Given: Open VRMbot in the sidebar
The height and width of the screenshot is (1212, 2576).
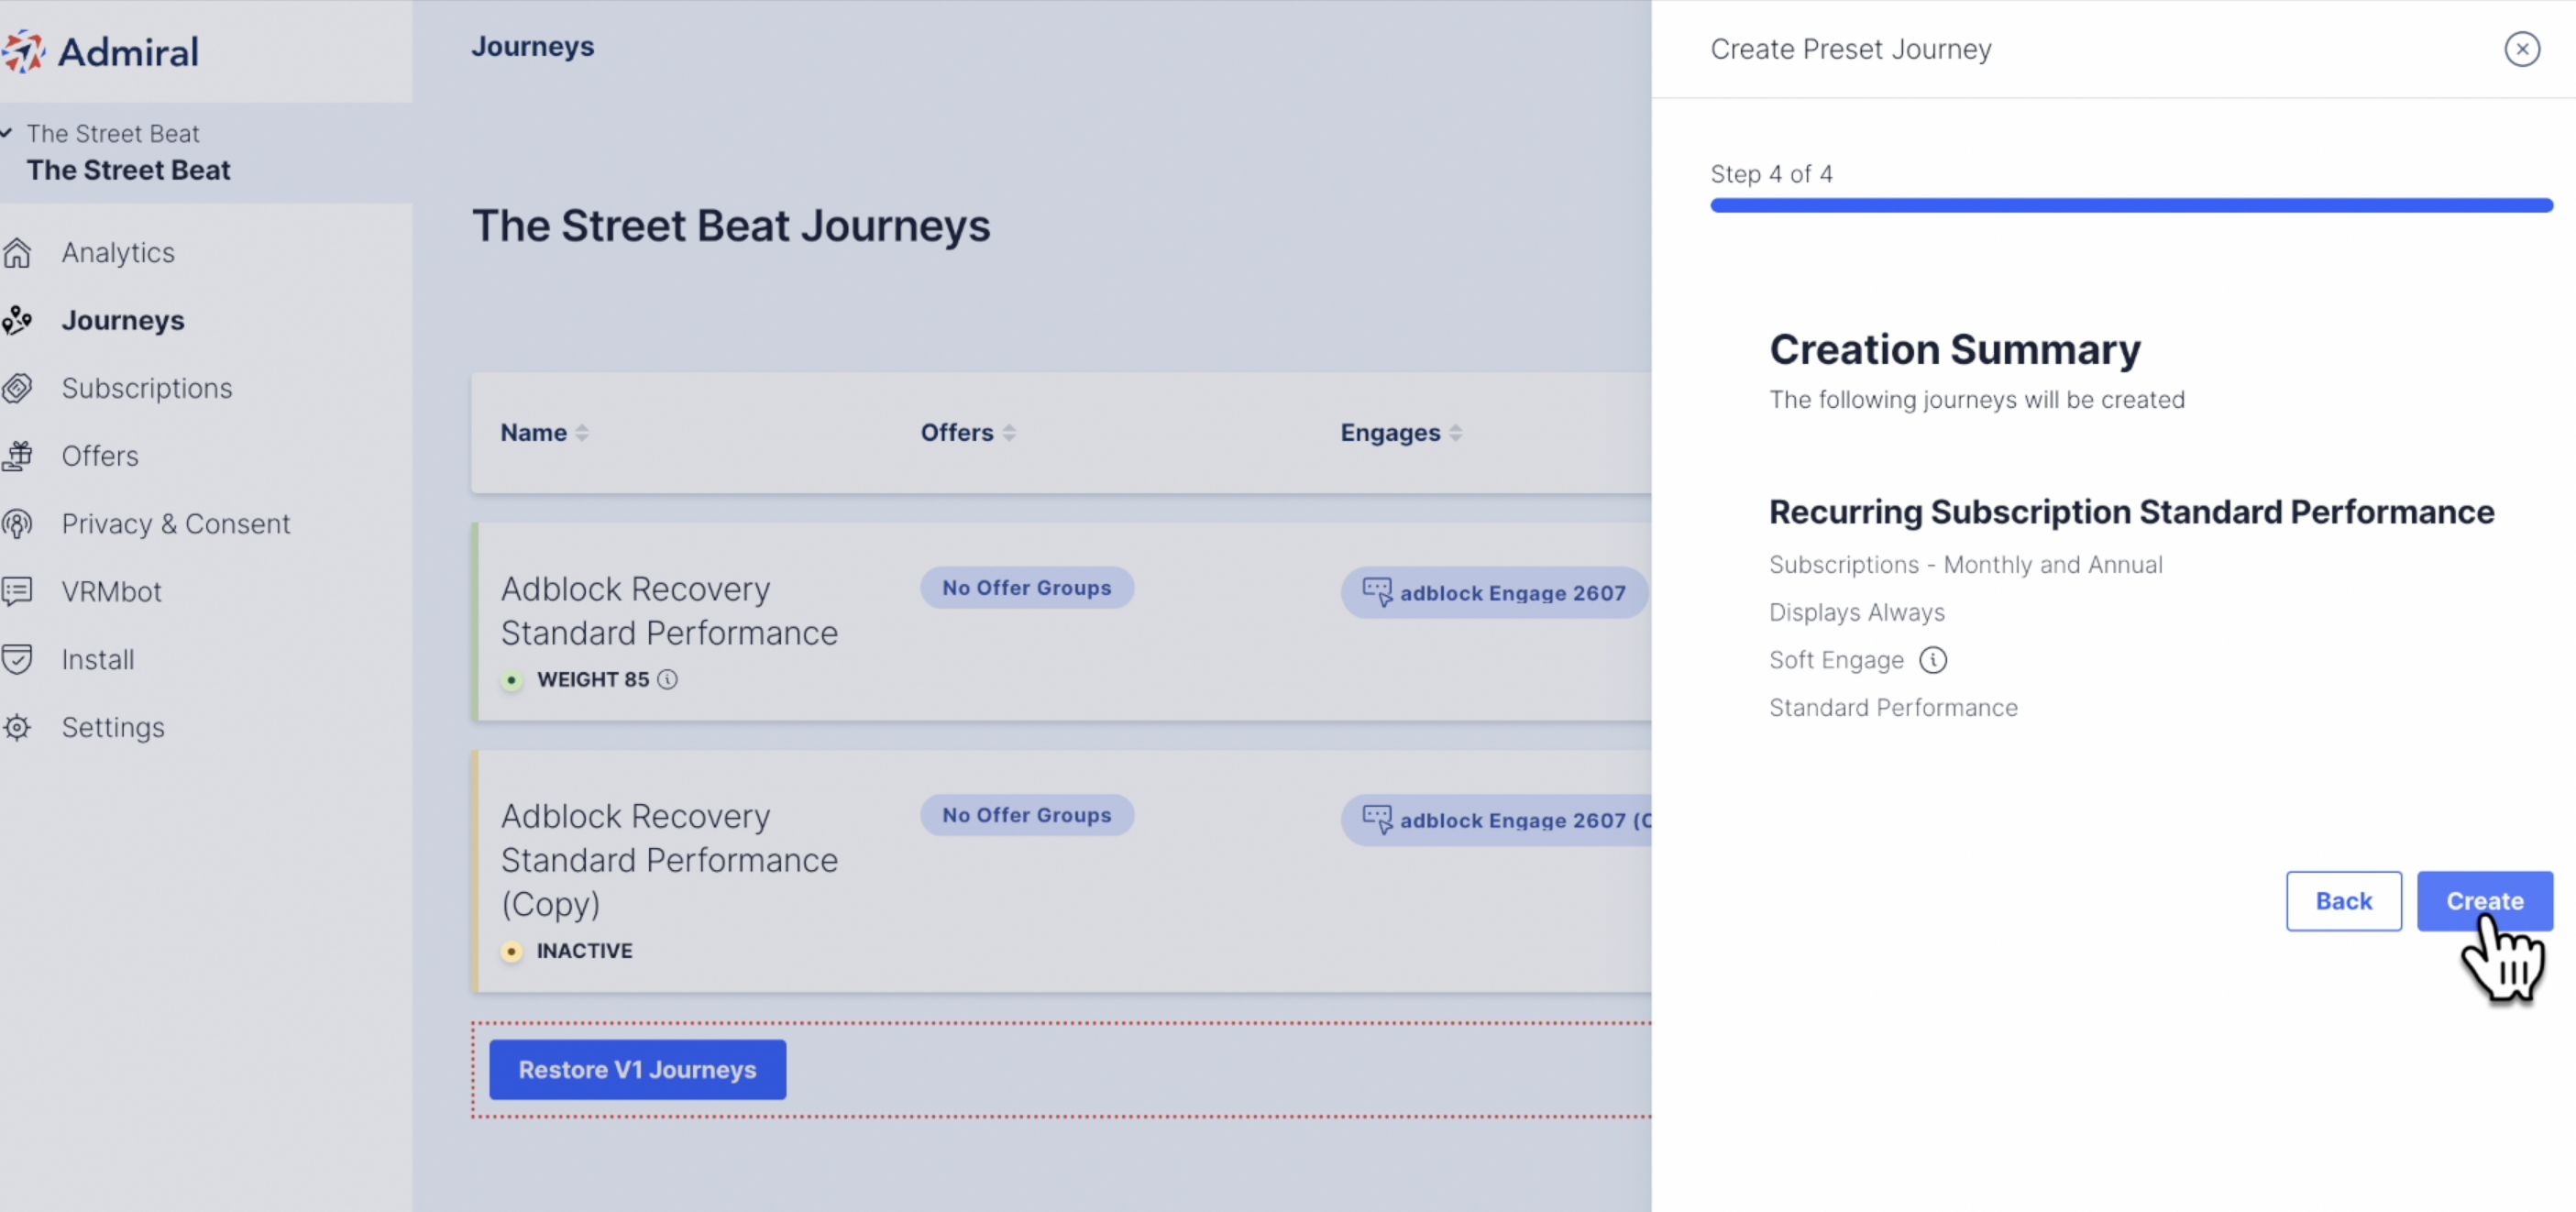Looking at the screenshot, I should (x=111, y=592).
